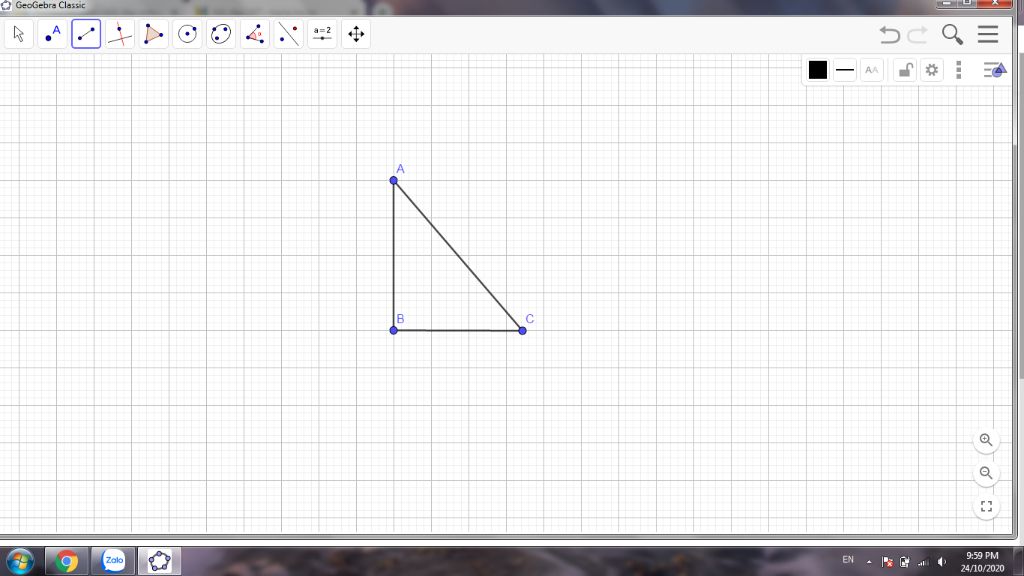Select the Reflect about Line tool
This screenshot has height=576, width=1024.
click(x=289, y=34)
